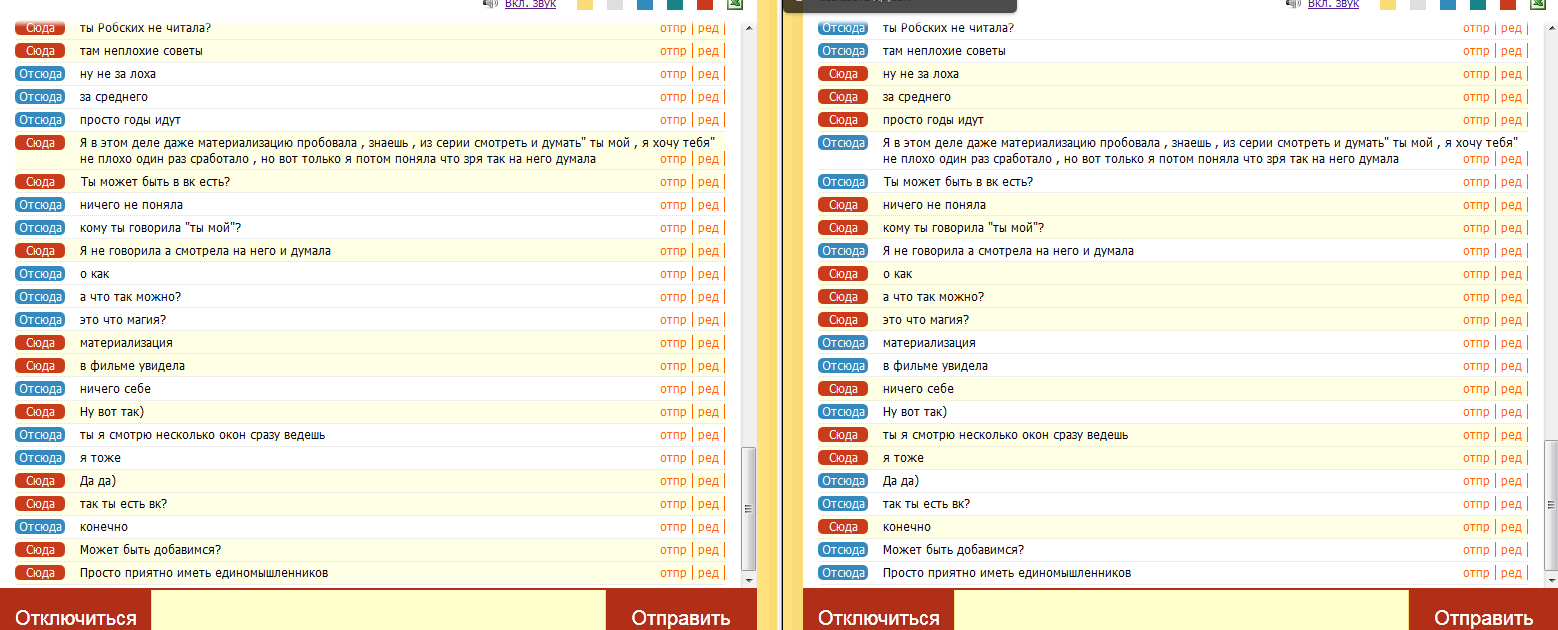The height and width of the screenshot is (630, 1558).
Task: Select message 'так ты есть вк?' in the left chat
Action: (123, 504)
